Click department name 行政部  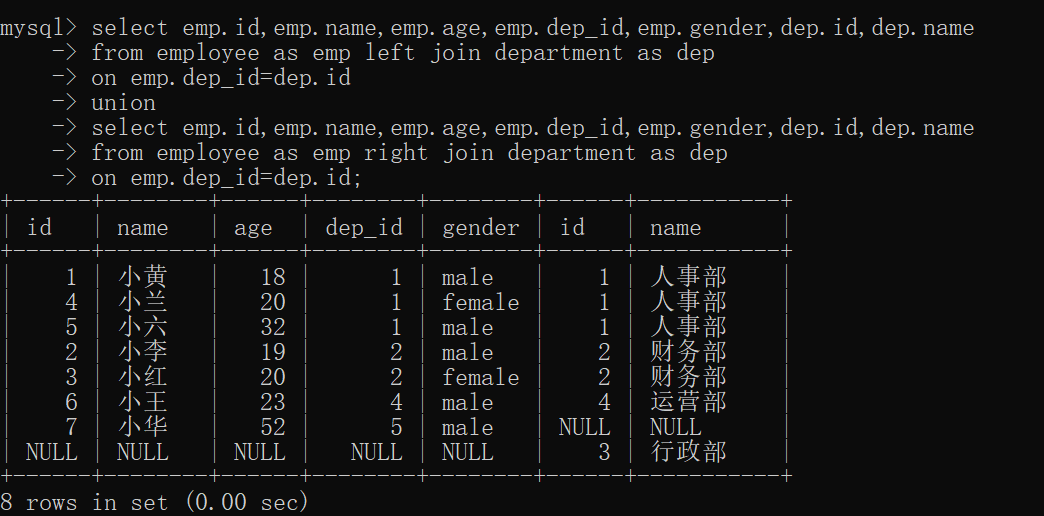pyautogui.click(x=688, y=452)
